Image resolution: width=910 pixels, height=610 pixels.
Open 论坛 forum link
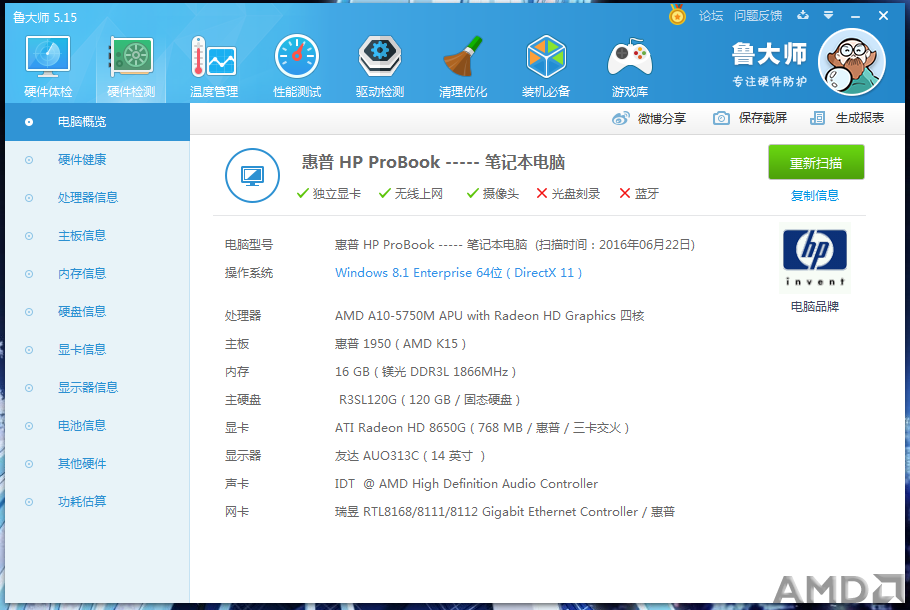[711, 16]
